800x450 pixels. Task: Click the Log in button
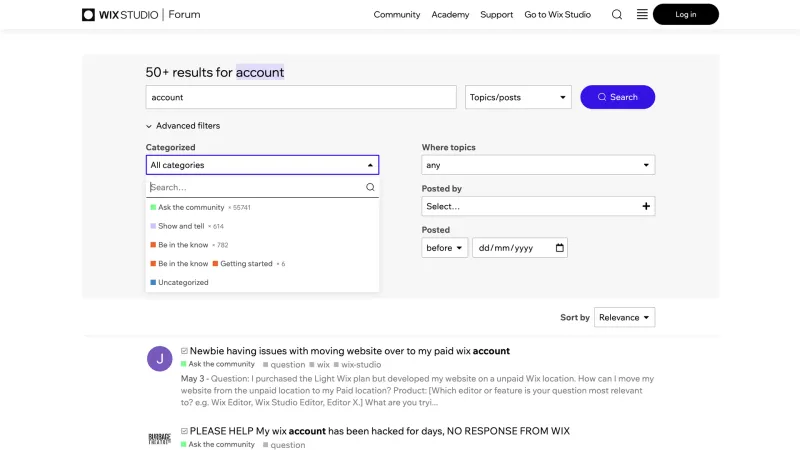[x=686, y=14]
